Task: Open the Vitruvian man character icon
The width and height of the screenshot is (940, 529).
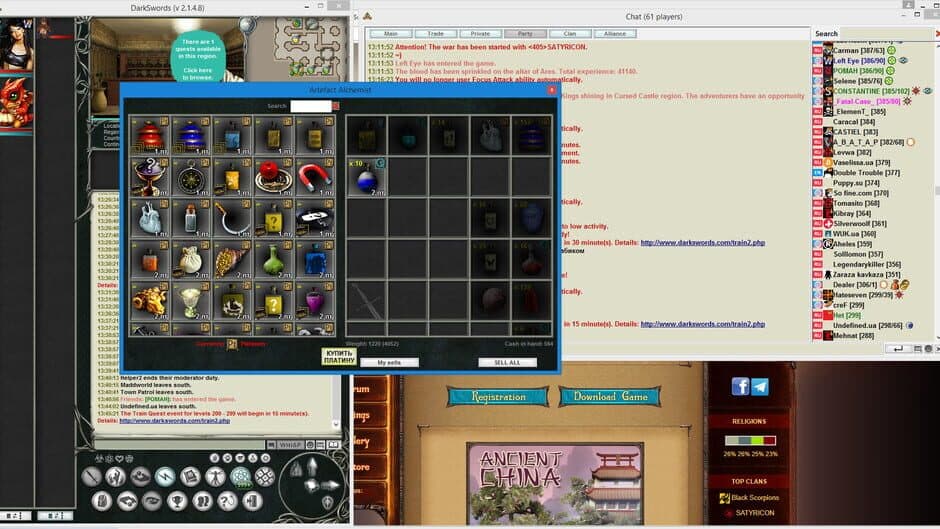Action: click(x=215, y=477)
